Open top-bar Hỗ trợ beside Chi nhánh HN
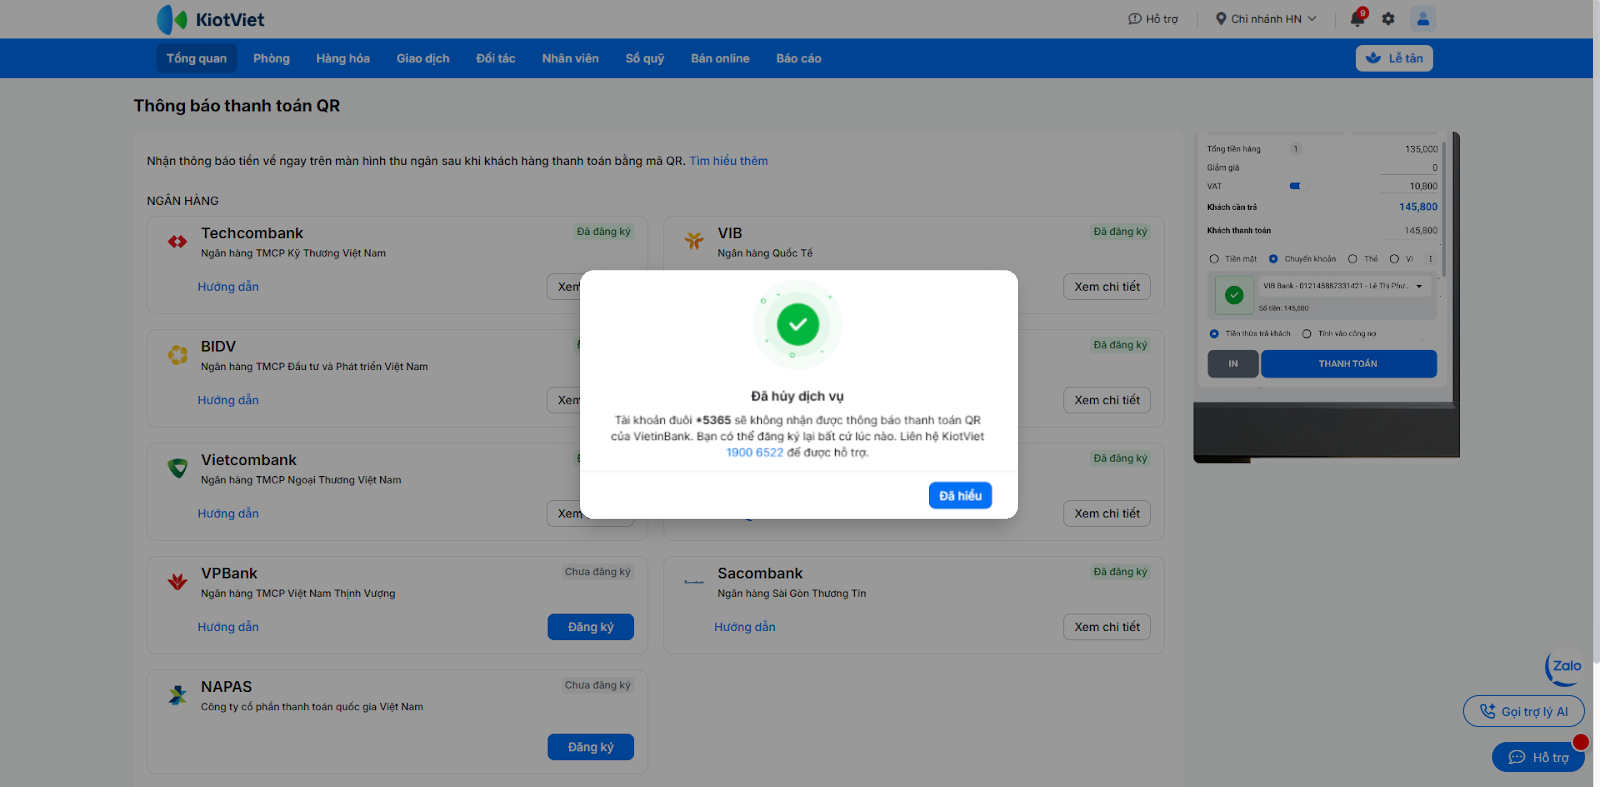Viewport: 1600px width, 787px height. [1153, 19]
